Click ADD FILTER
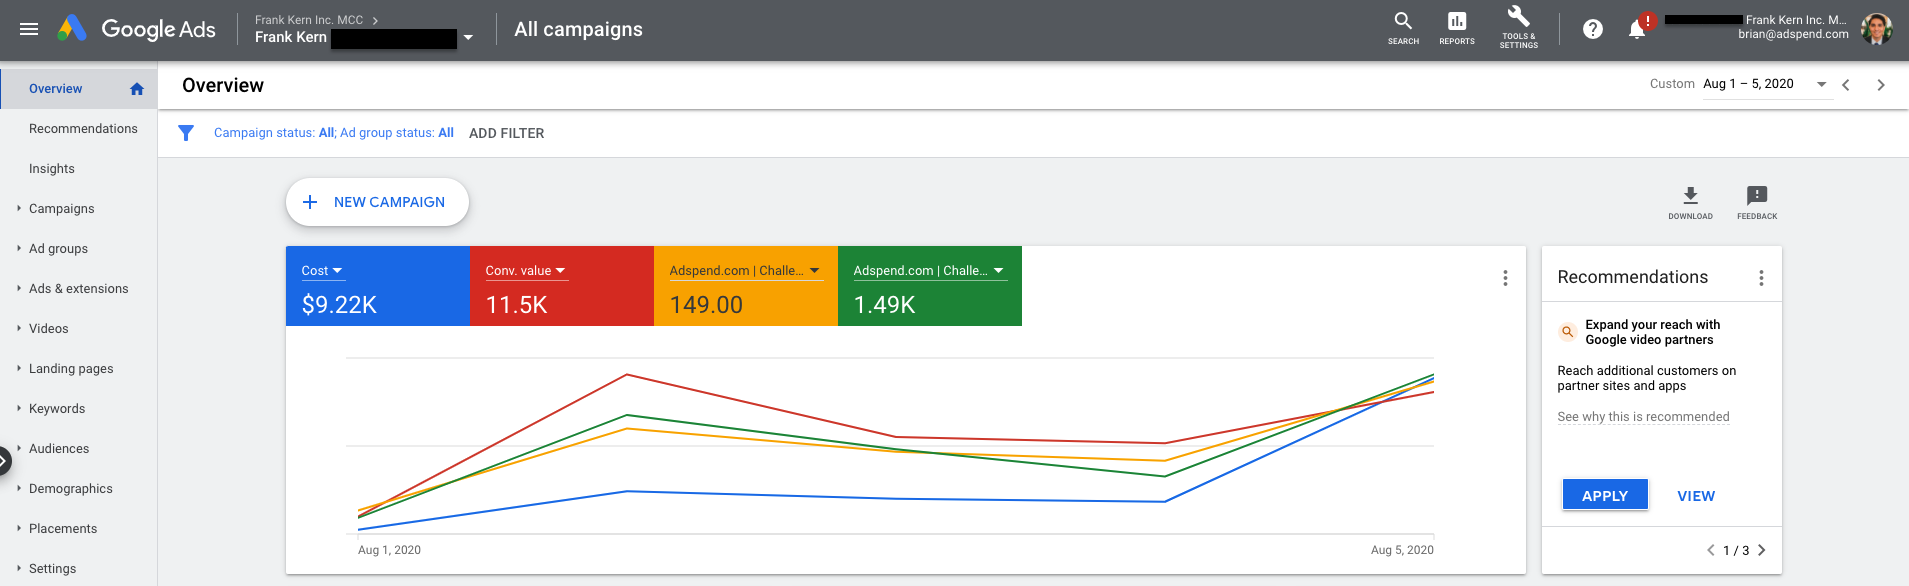The width and height of the screenshot is (1909, 586). pos(507,133)
